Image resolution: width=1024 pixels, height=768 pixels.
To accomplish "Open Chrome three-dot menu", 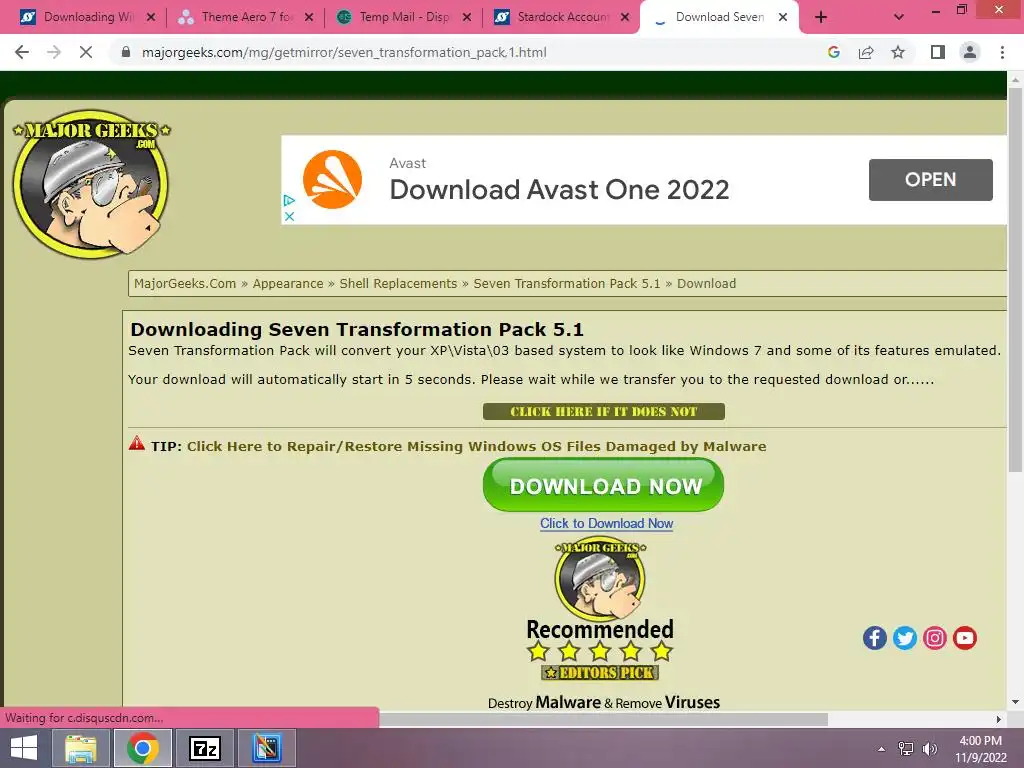I will pos(1002,52).
